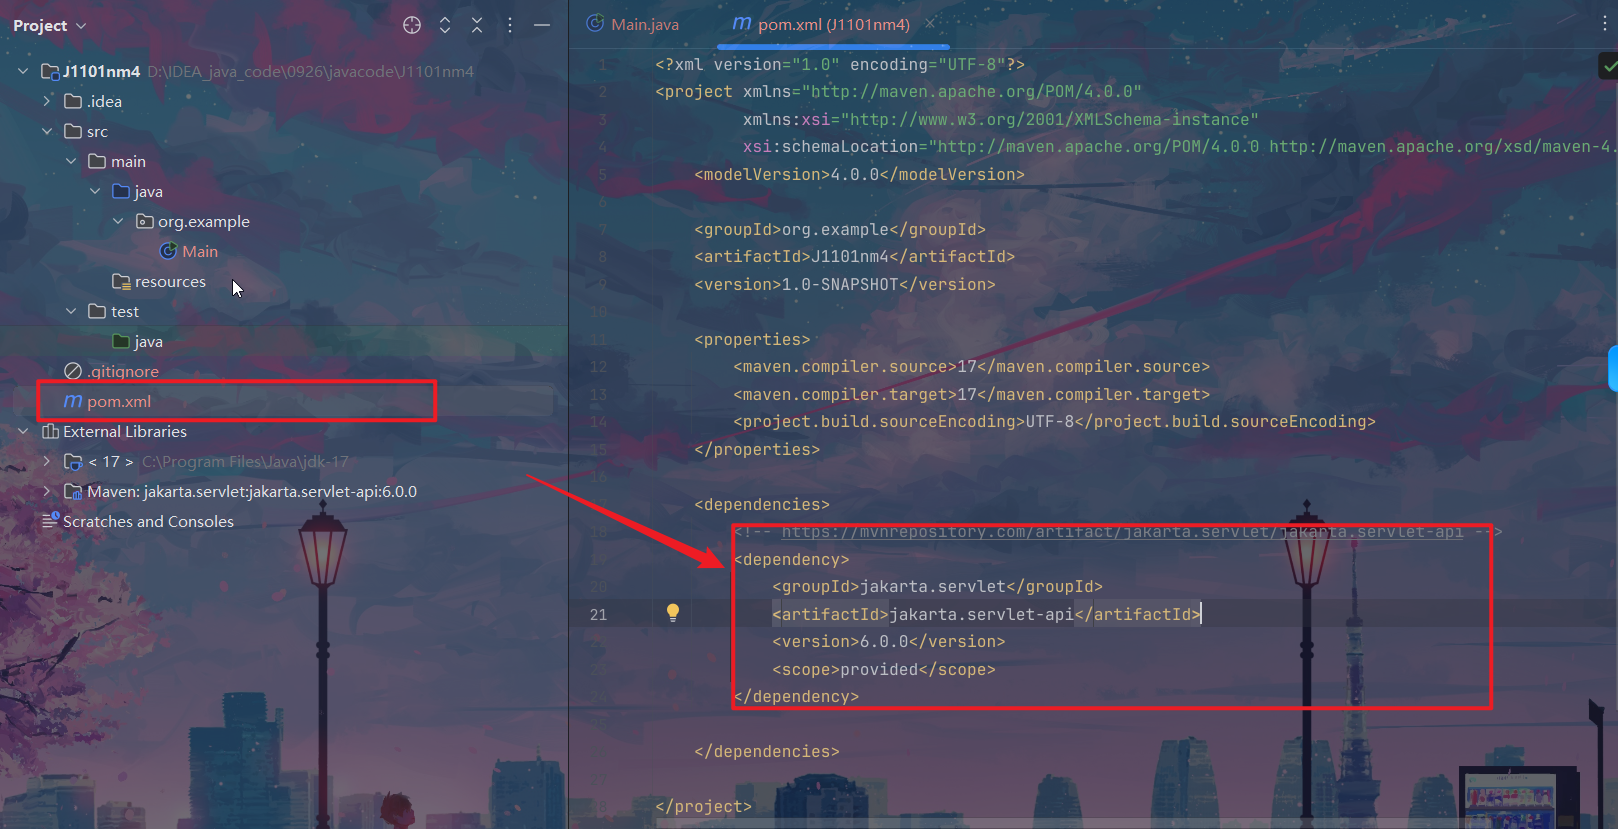Image resolution: width=1618 pixels, height=829 pixels.
Task: Click the Main class icon in tree
Action: point(169,251)
